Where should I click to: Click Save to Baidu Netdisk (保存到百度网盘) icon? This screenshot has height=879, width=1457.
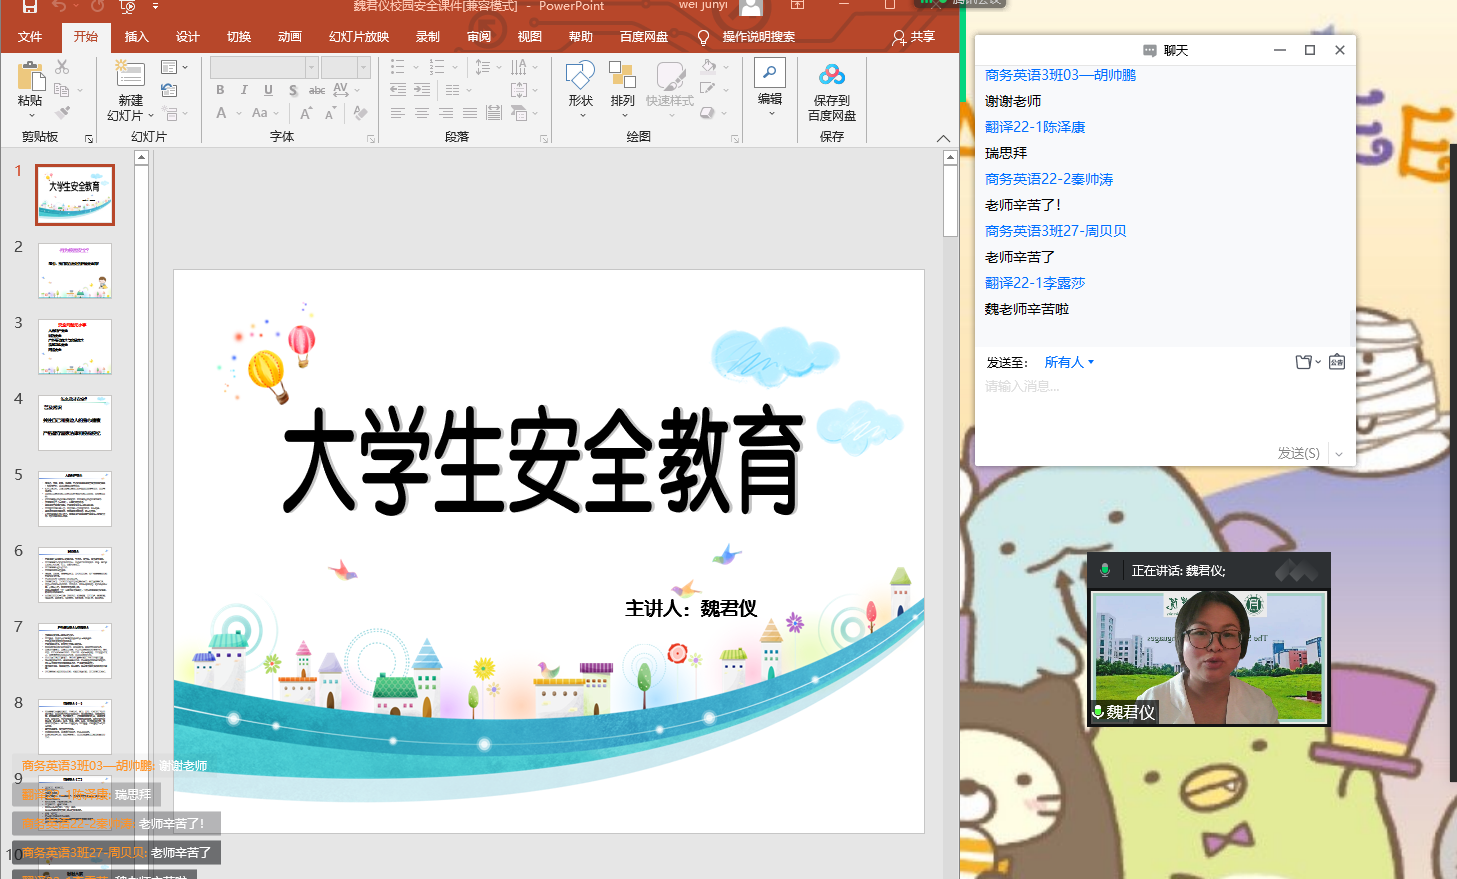[831, 75]
